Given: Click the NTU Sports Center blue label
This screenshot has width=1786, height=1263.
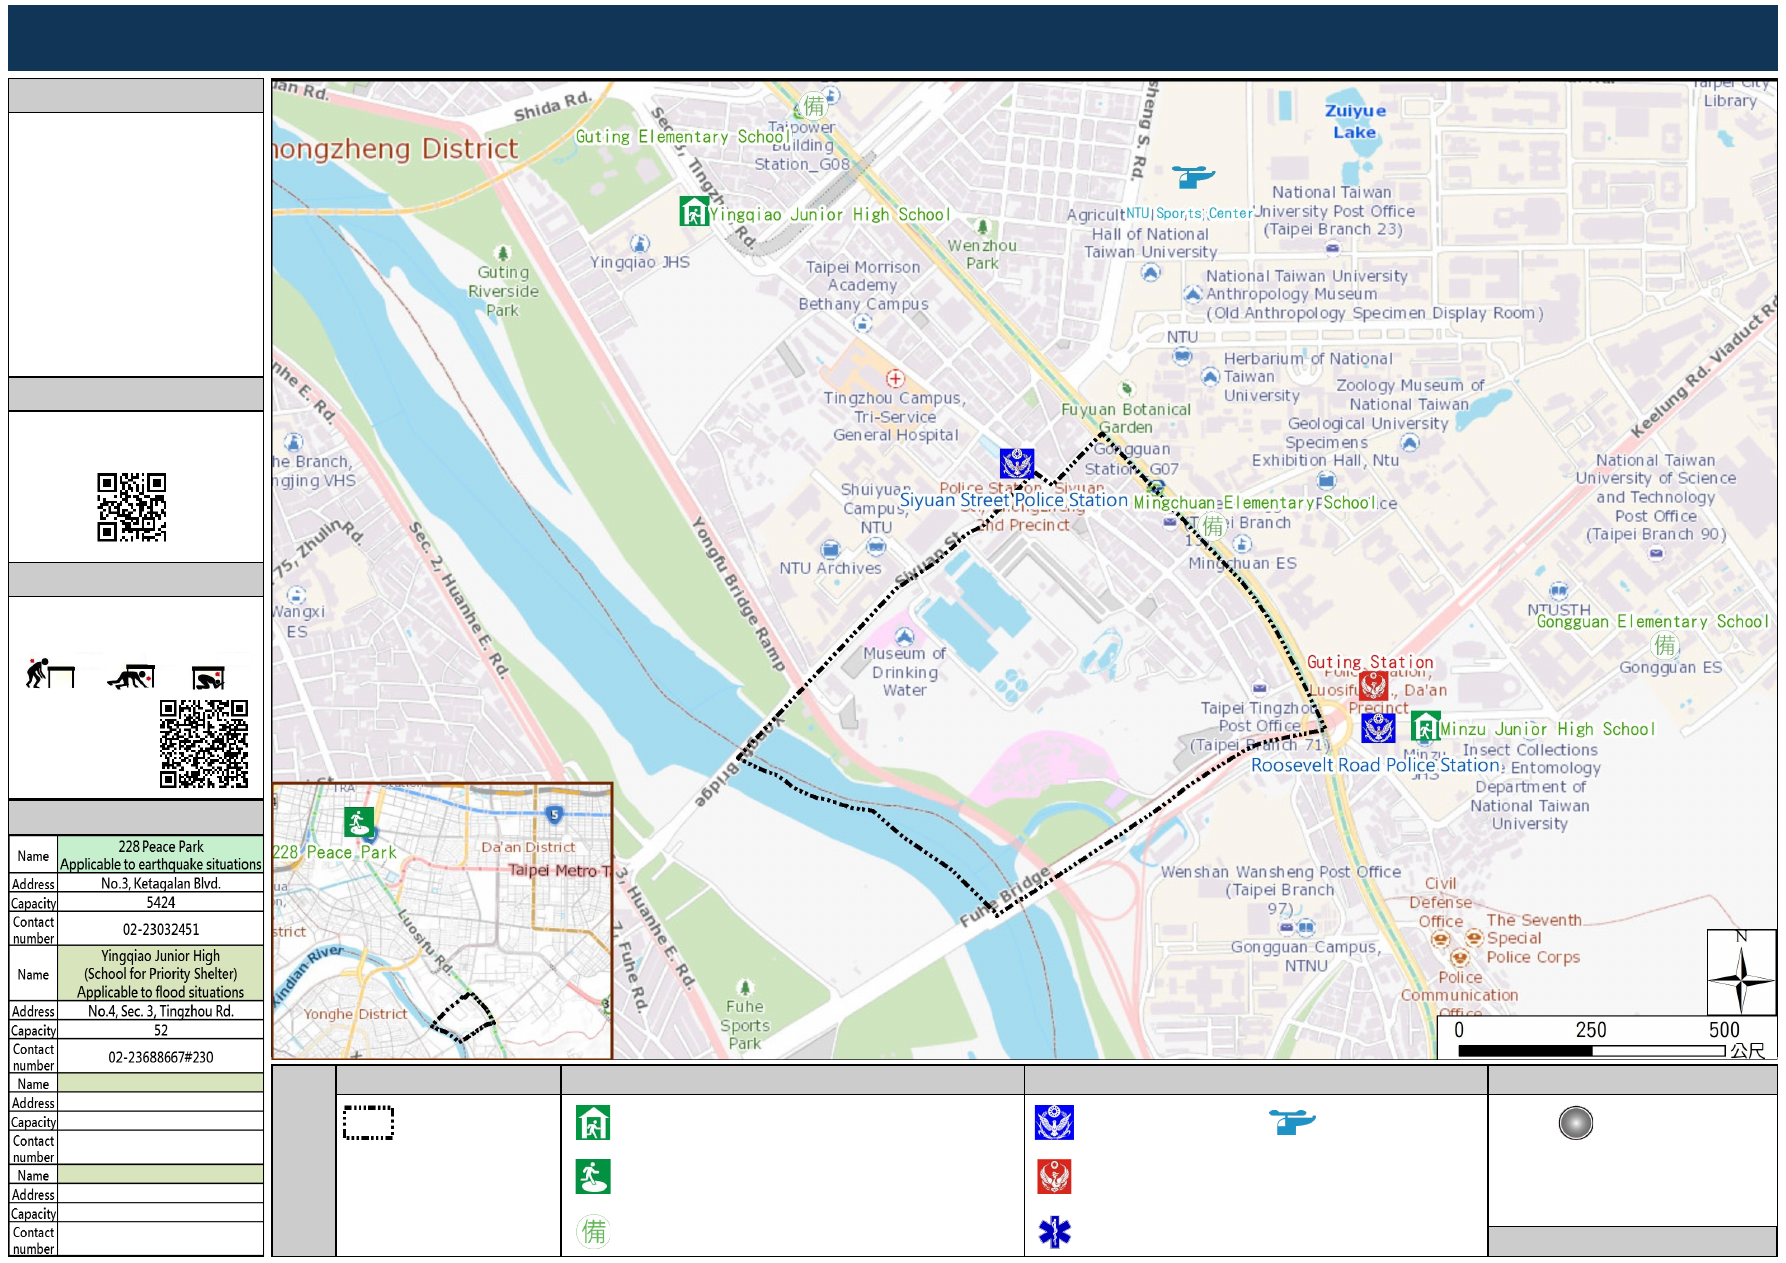Looking at the screenshot, I should (1189, 213).
